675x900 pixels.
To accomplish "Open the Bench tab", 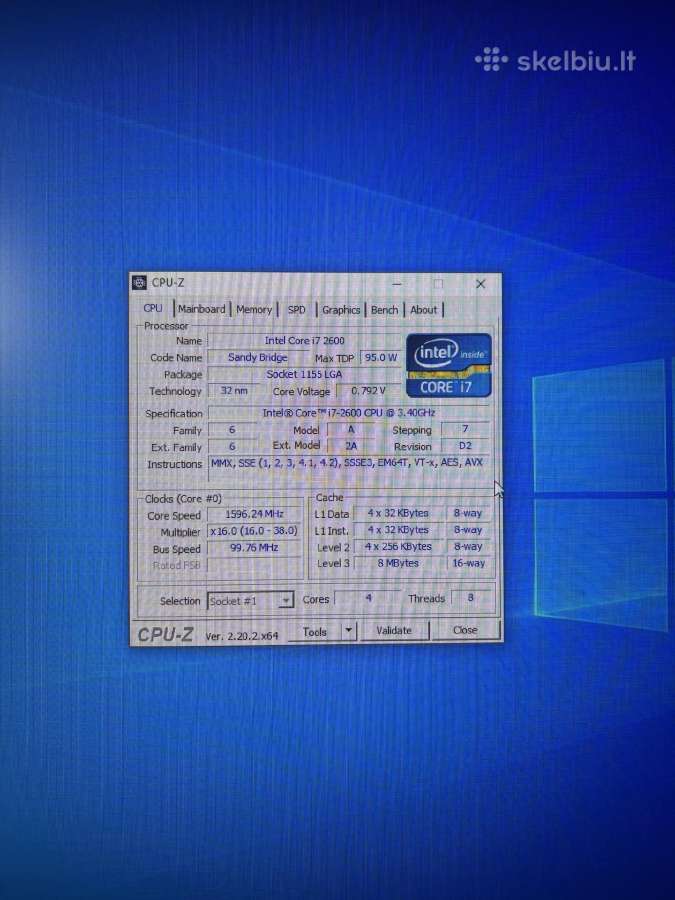I will point(385,310).
